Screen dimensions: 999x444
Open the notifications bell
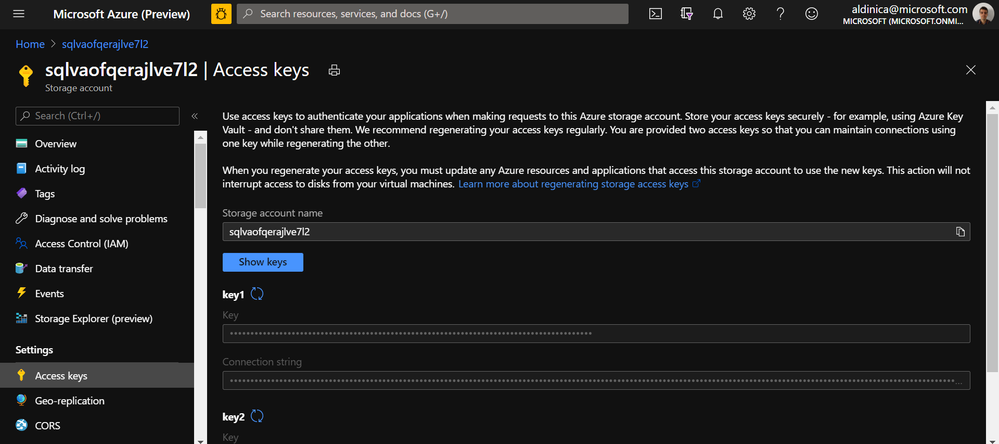(x=717, y=14)
